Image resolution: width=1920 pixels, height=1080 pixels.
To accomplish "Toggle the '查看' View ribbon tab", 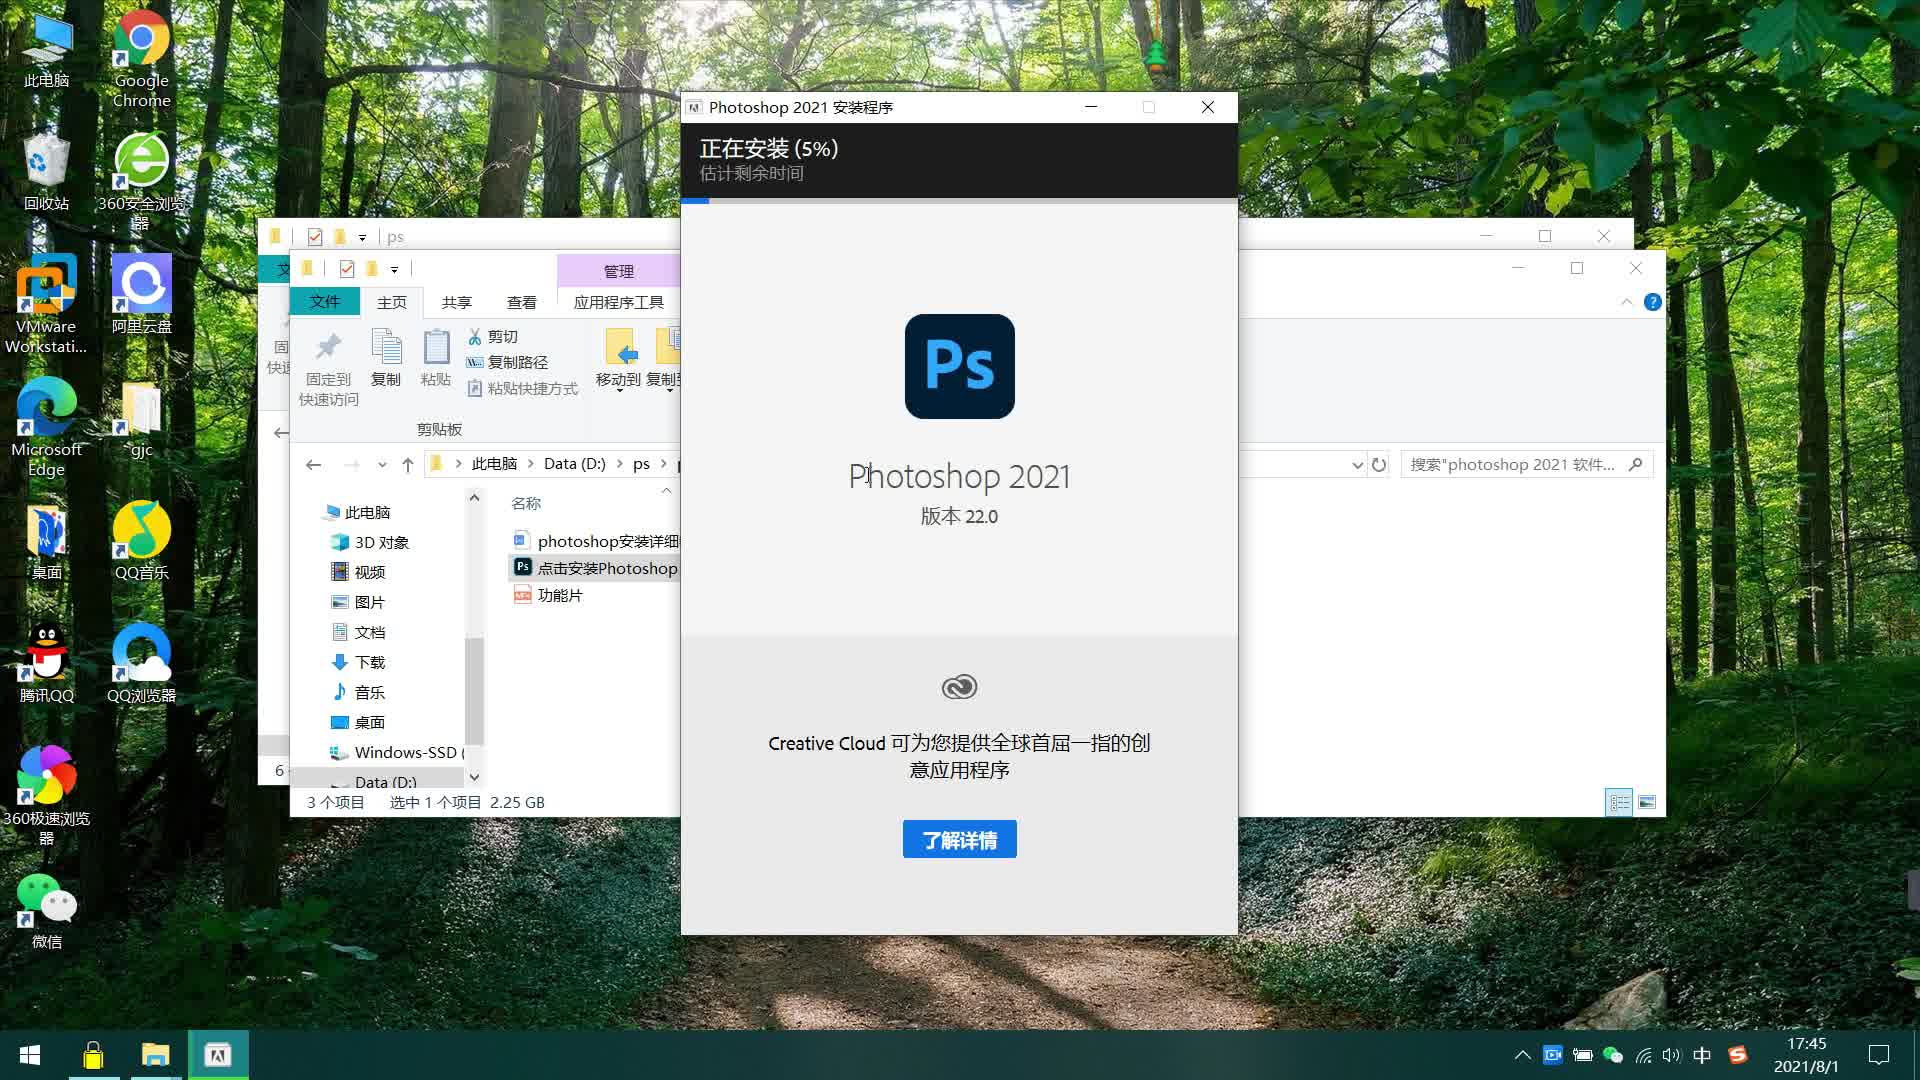I will click(520, 301).
